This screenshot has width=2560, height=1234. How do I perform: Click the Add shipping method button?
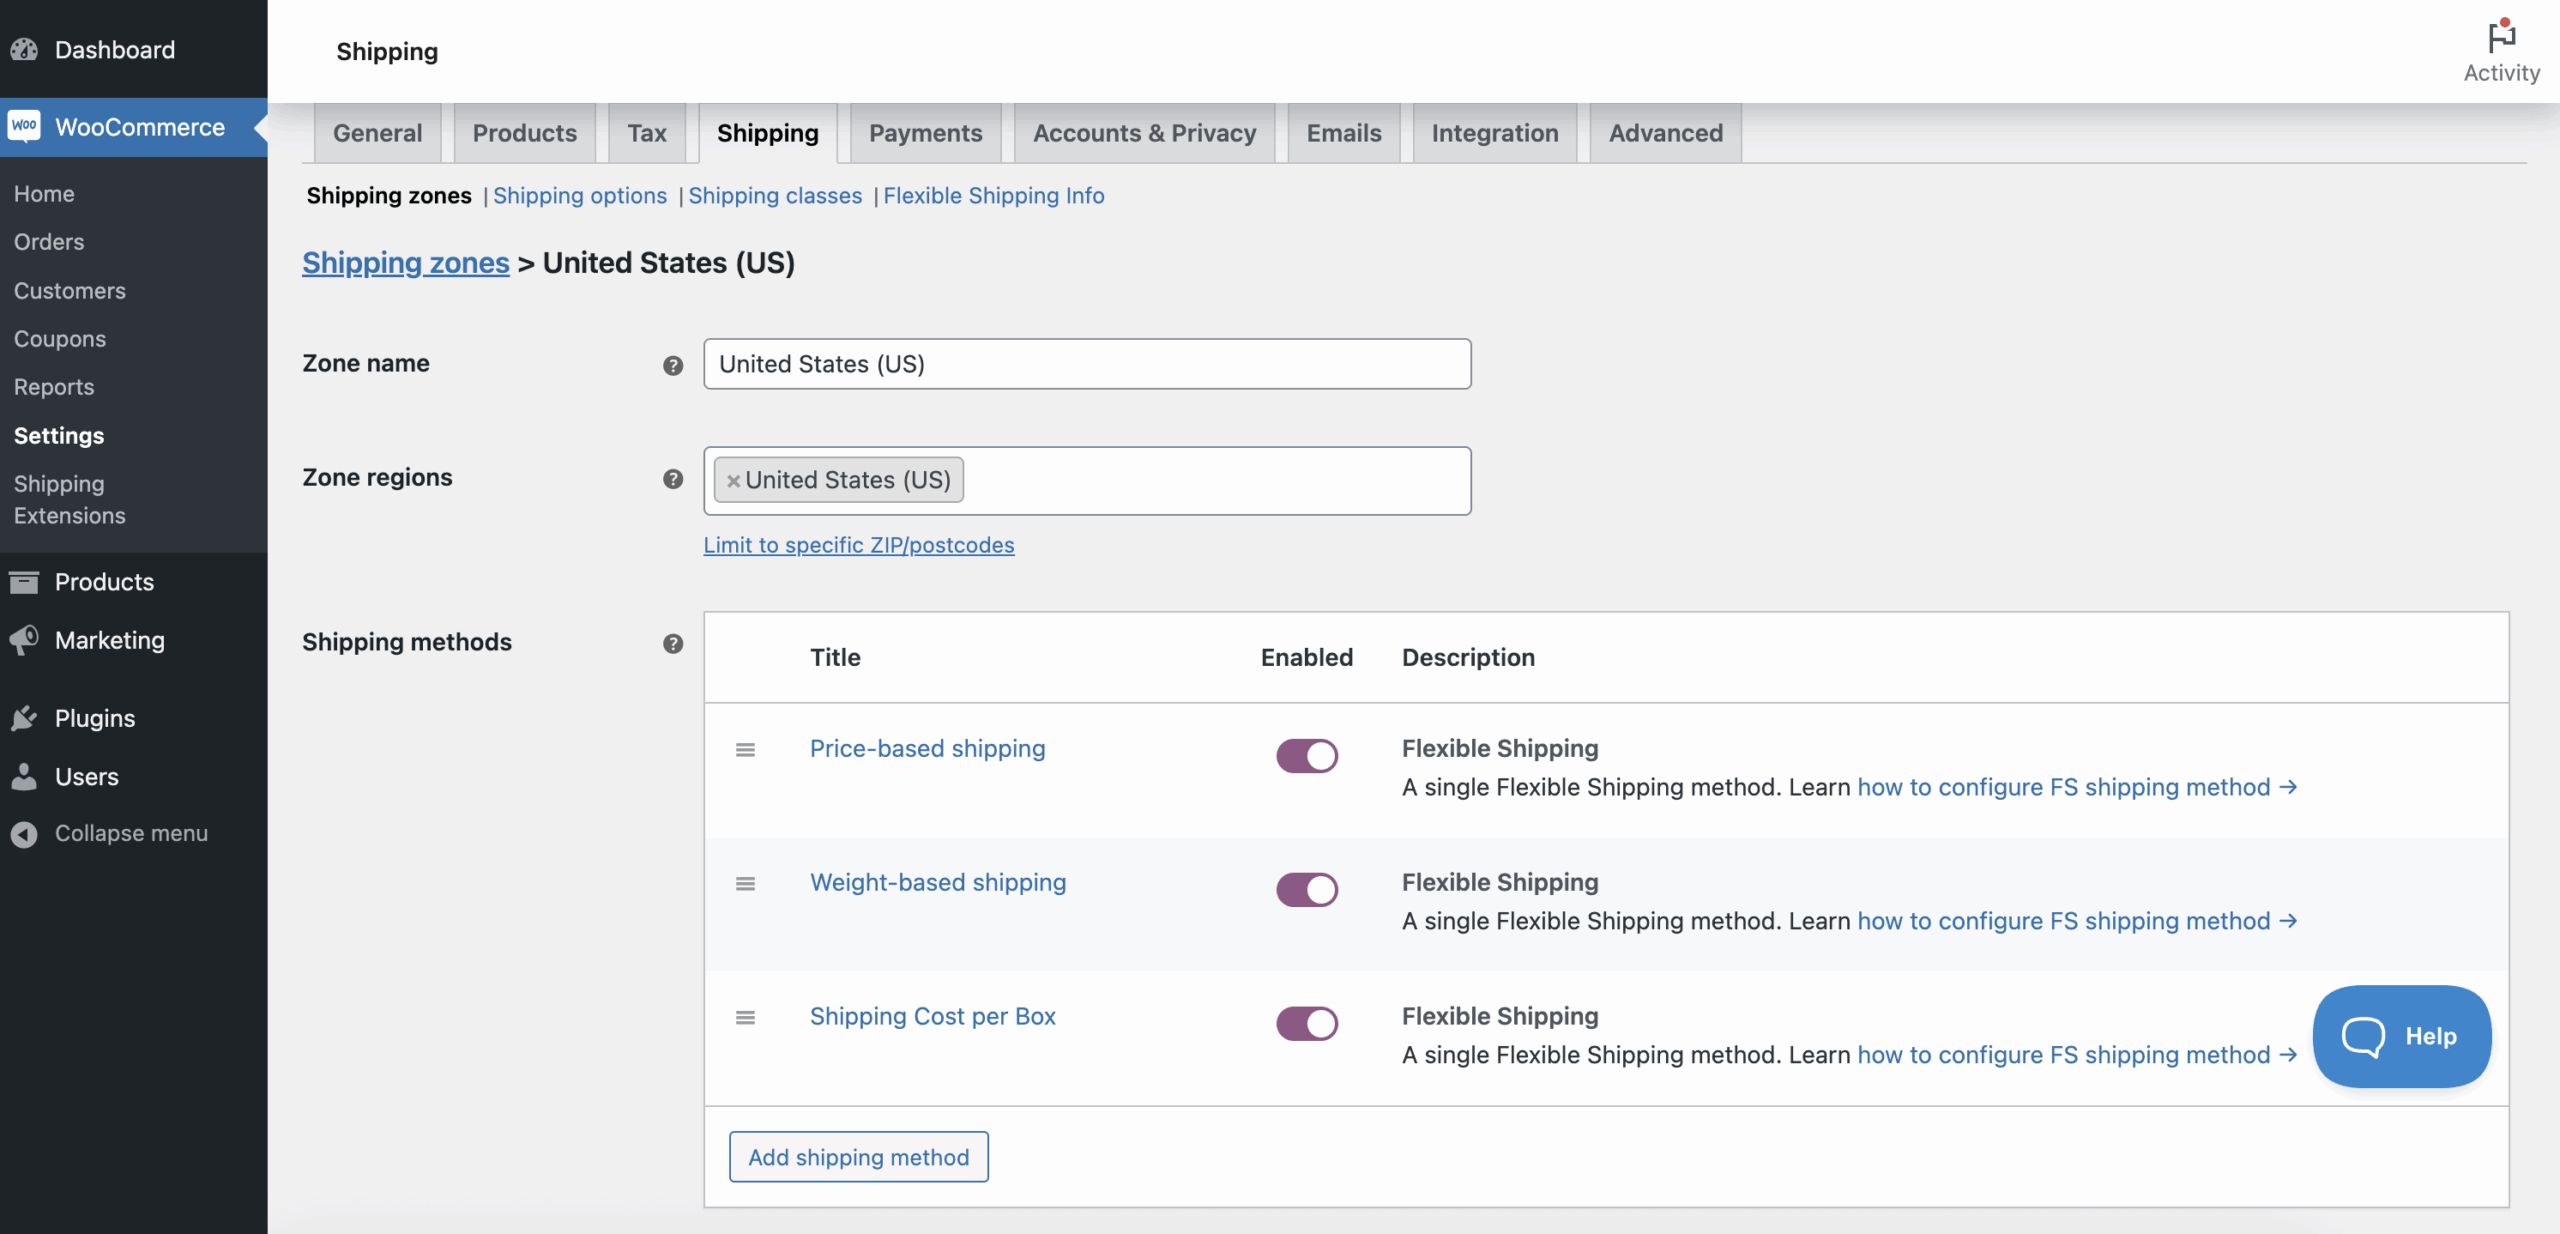click(x=858, y=1156)
